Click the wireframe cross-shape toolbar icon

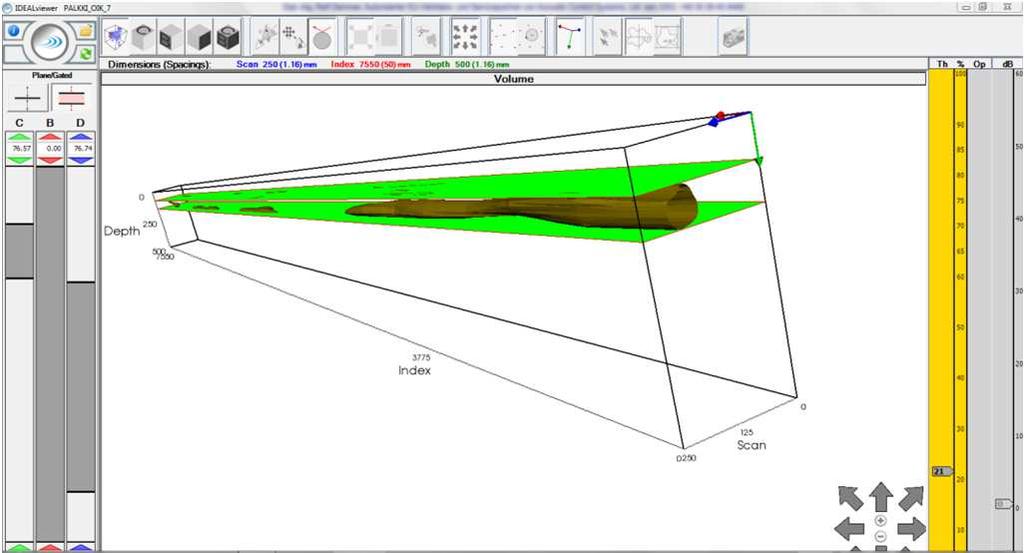pos(639,37)
